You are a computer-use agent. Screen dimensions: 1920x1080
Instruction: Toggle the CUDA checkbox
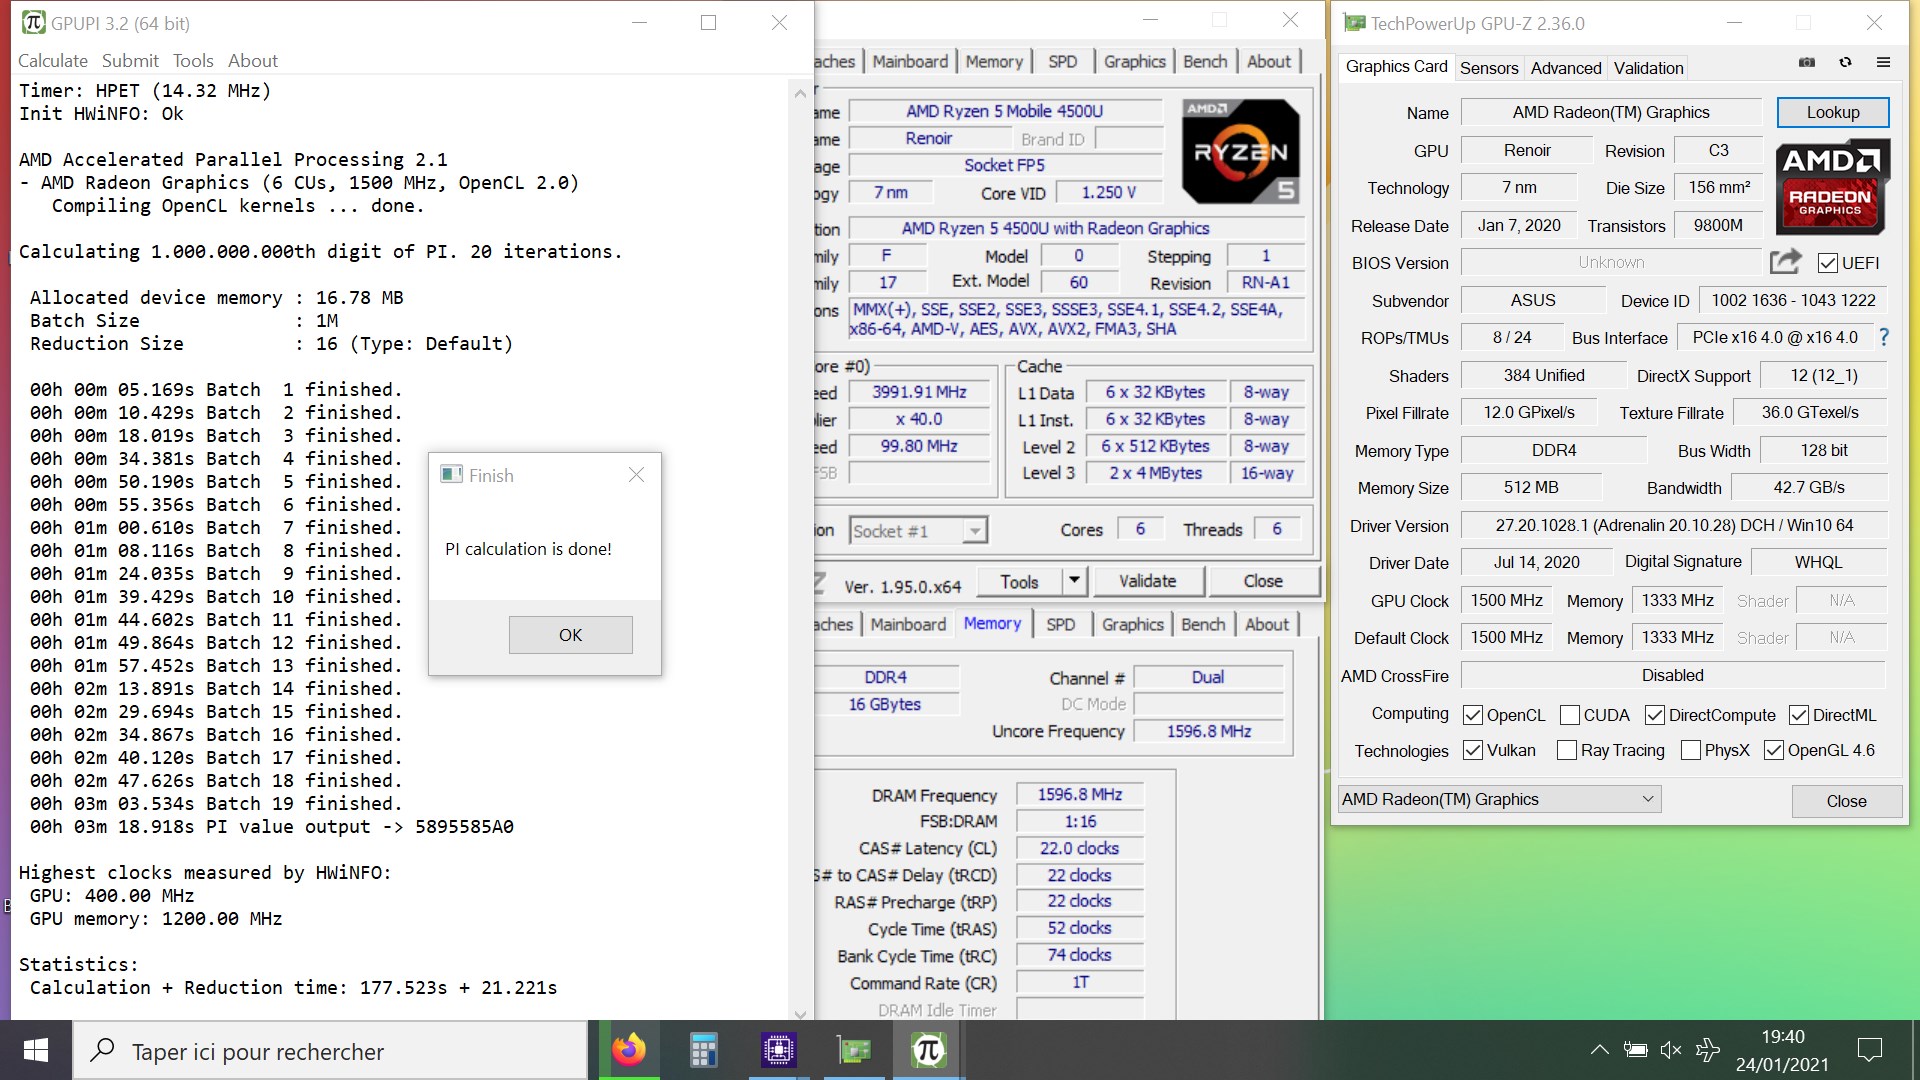point(1569,715)
